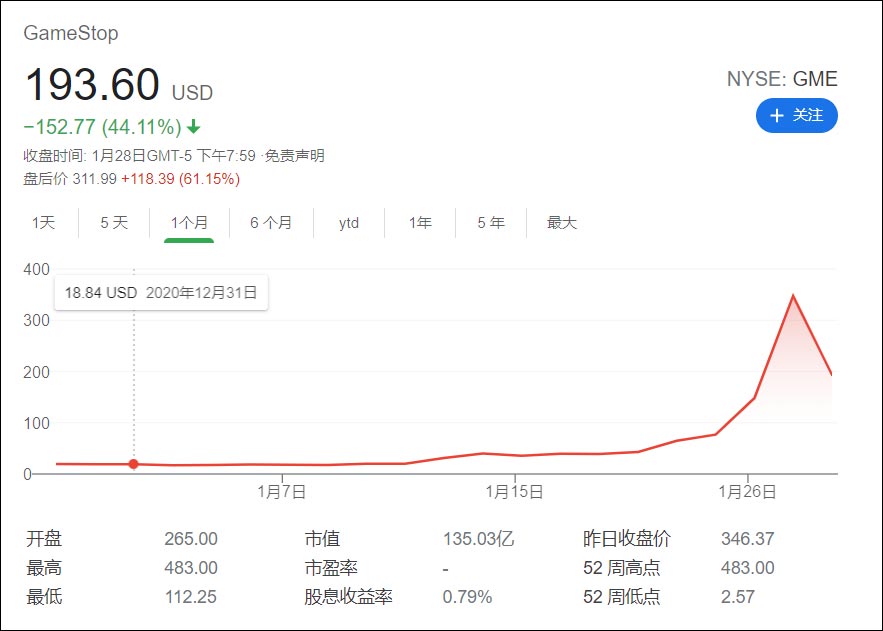This screenshot has width=883, height=631.
Task: Select the 5年 chart tab
Action: 489,223
